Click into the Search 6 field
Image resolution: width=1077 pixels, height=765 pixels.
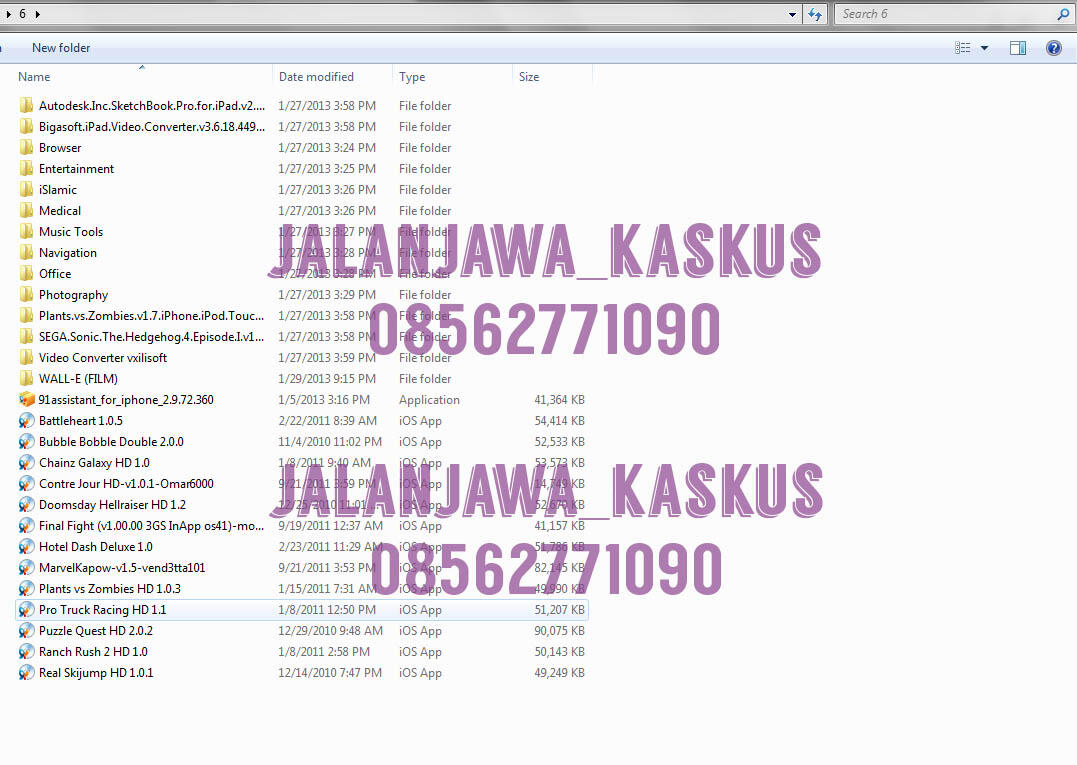(944, 14)
